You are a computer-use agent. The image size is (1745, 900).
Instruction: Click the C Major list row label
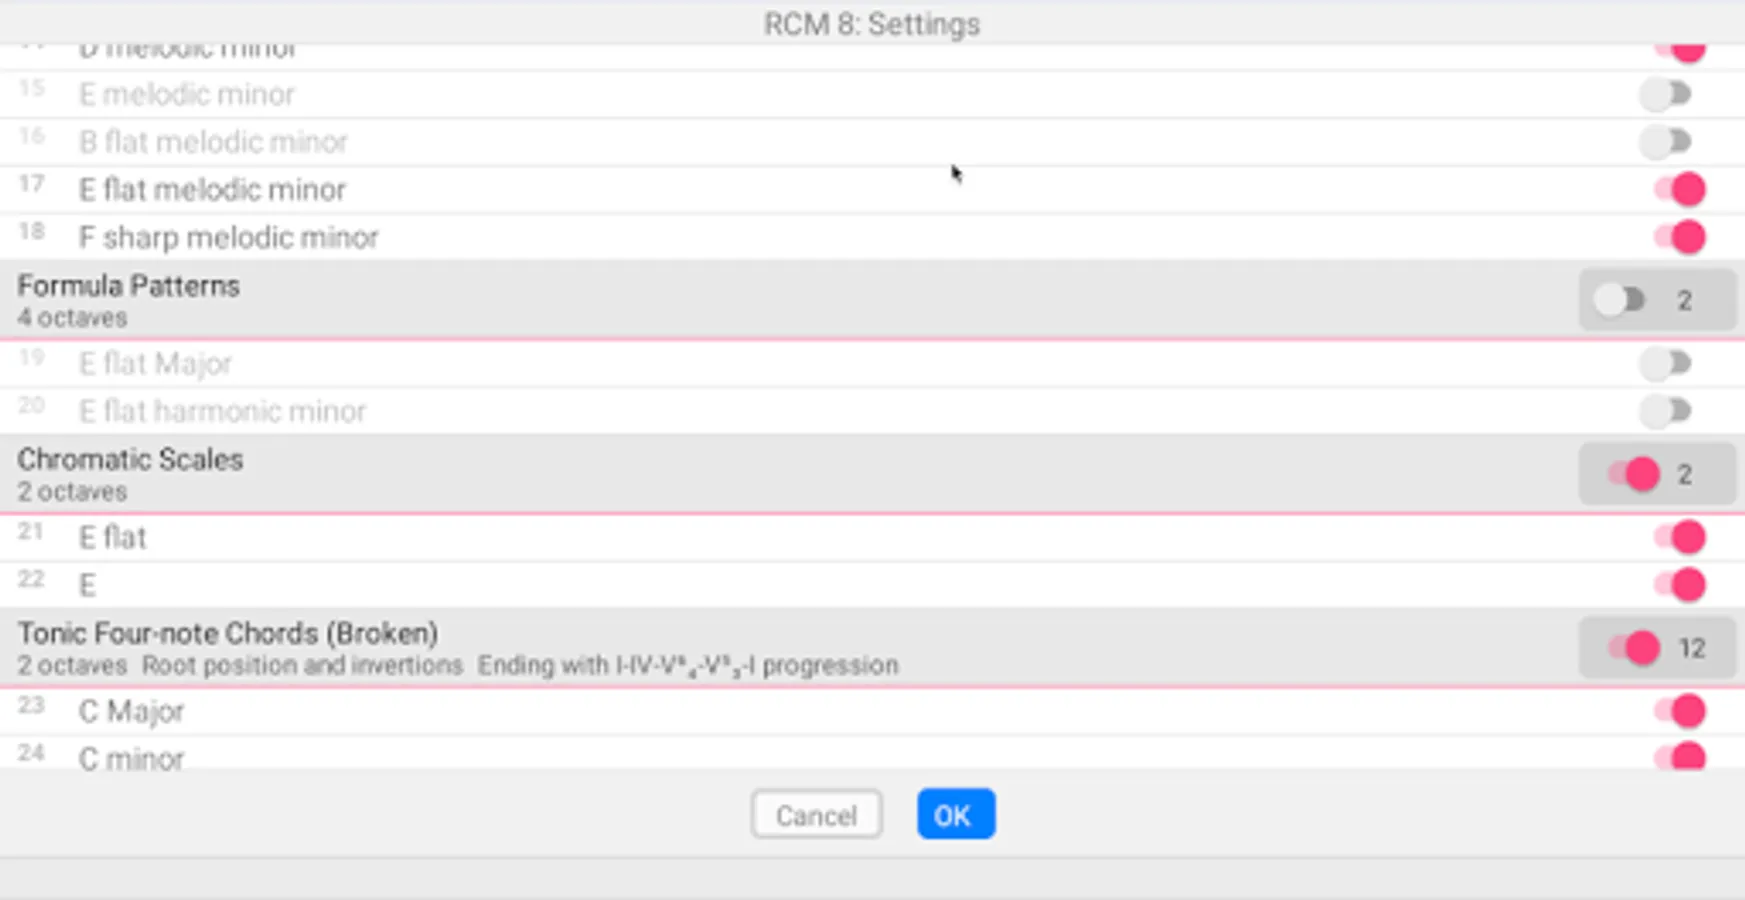(x=131, y=711)
